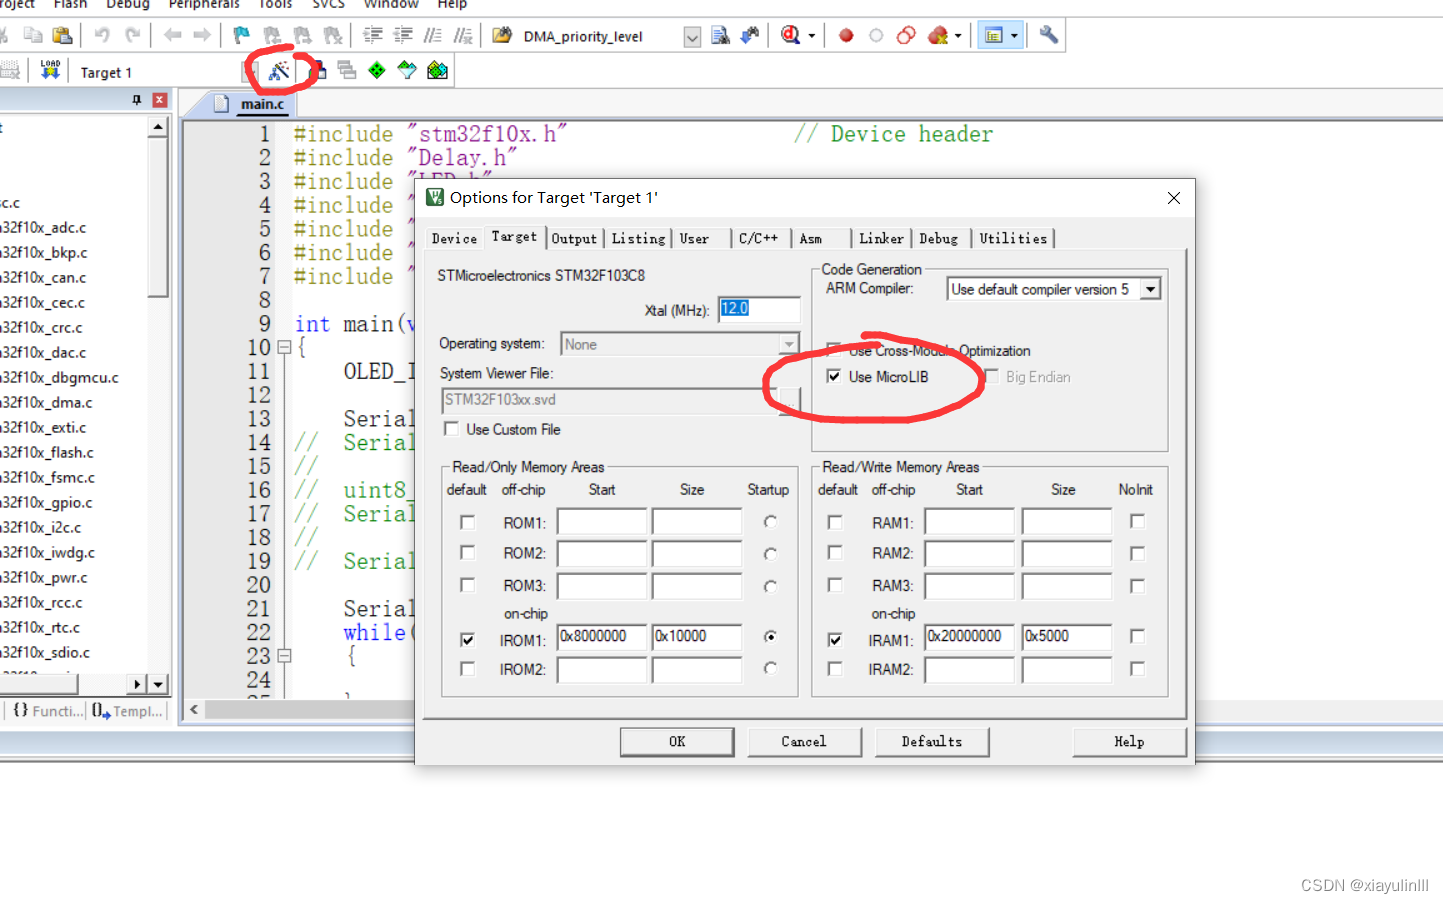The image size is (1443, 904).
Task: Switch to the Linker tab
Action: point(881,239)
